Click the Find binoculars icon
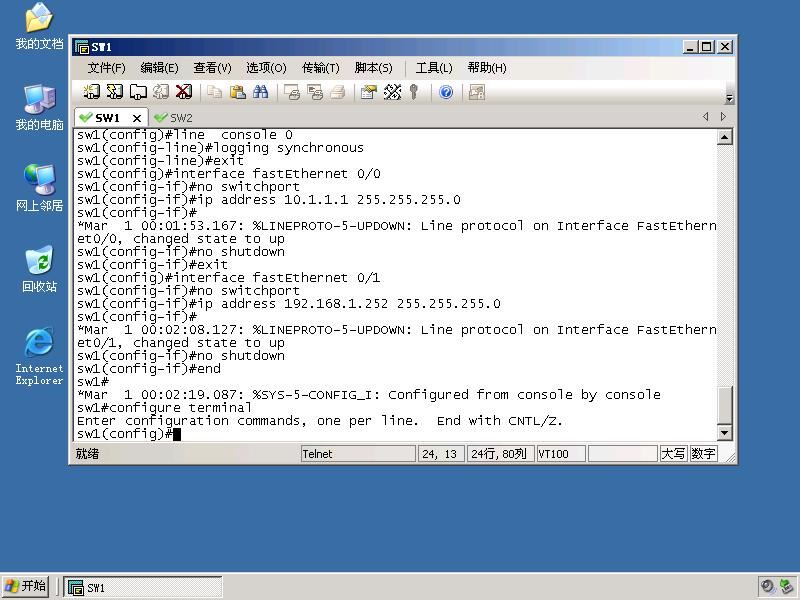Screen dimensions: 800x600 [261, 92]
